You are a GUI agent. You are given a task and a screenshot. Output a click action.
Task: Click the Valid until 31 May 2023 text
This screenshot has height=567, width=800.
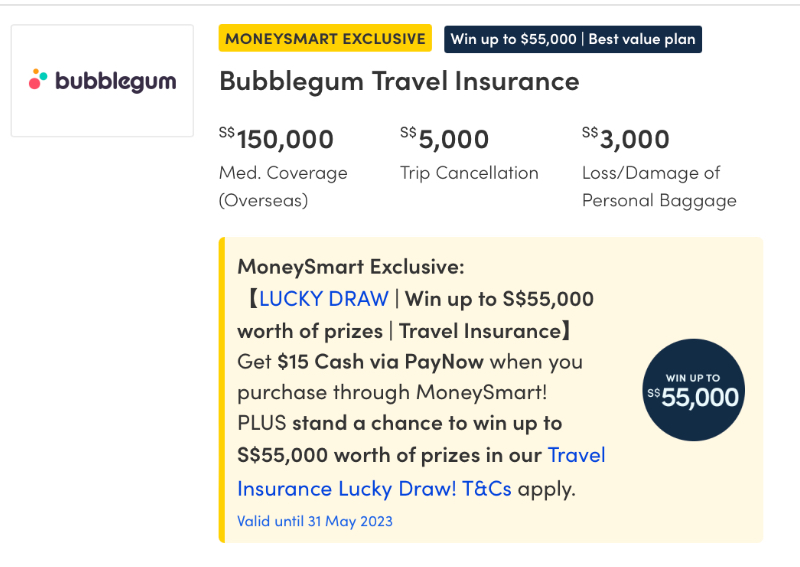click(315, 521)
